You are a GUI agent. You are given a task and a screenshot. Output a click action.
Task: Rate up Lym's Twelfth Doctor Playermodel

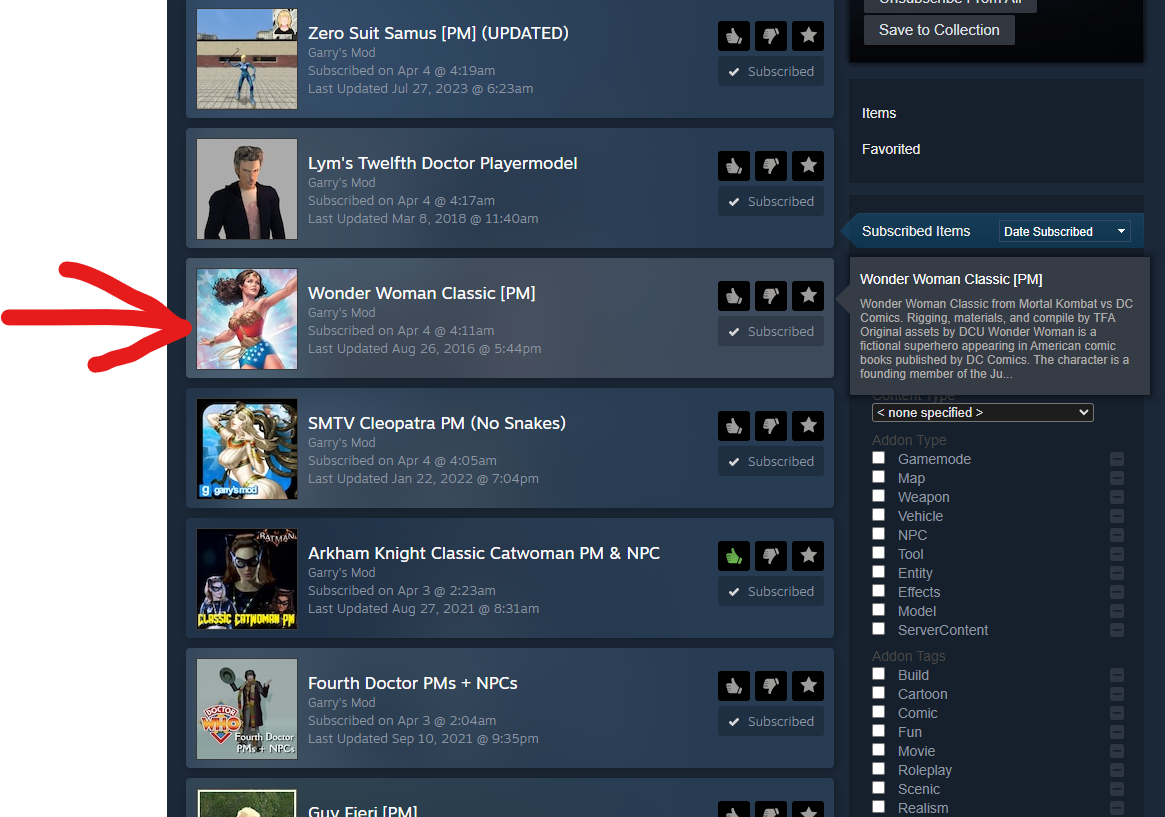click(x=734, y=165)
